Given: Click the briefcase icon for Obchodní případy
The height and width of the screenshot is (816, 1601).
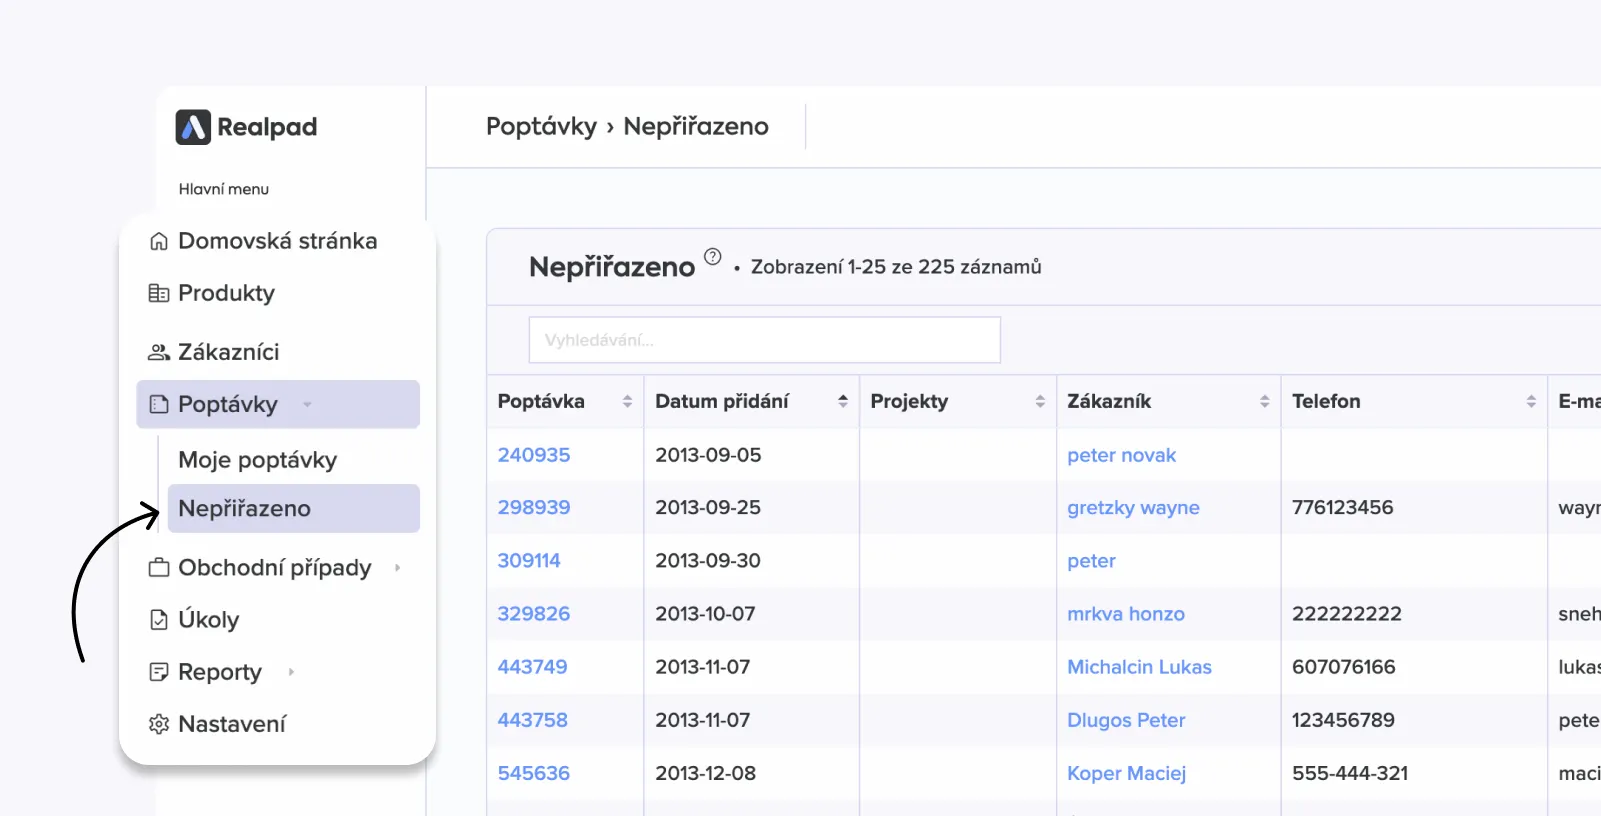Looking at the screenshot, I should [158, 568].
